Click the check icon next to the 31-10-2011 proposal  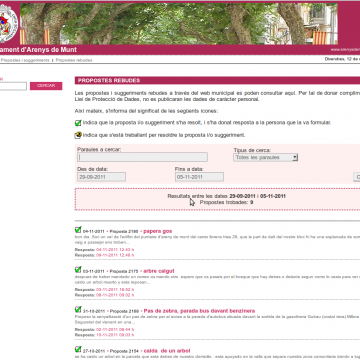(78, 309)
